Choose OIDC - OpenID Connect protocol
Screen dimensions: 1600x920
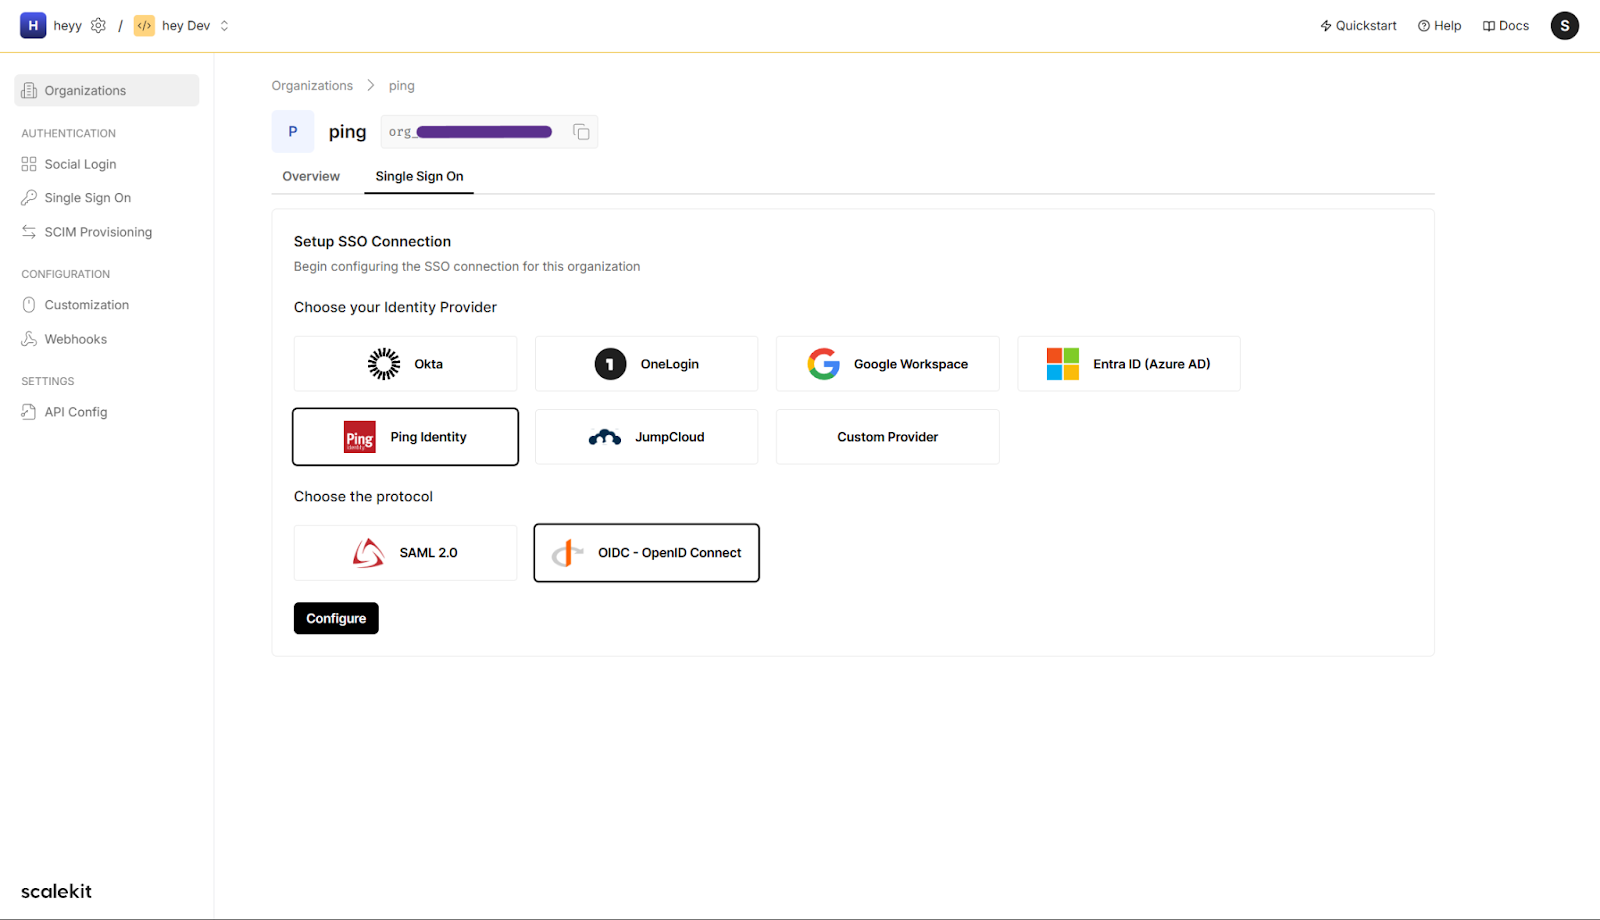click(x=646, y=553)
